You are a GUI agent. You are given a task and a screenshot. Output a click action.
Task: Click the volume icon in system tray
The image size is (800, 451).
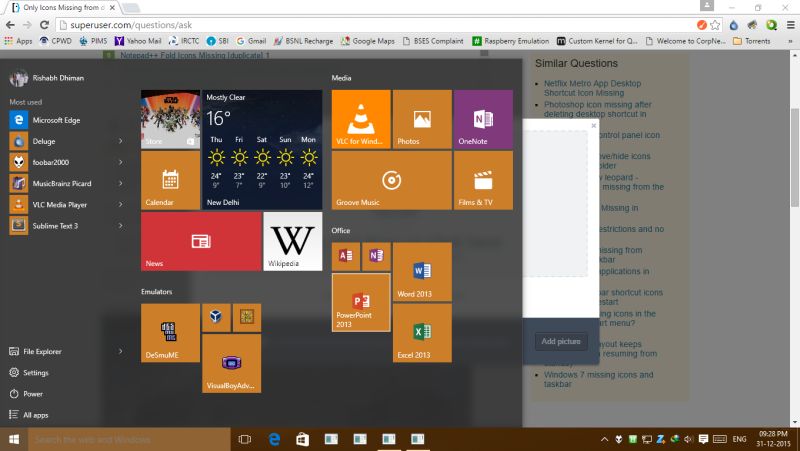(688, 439)
